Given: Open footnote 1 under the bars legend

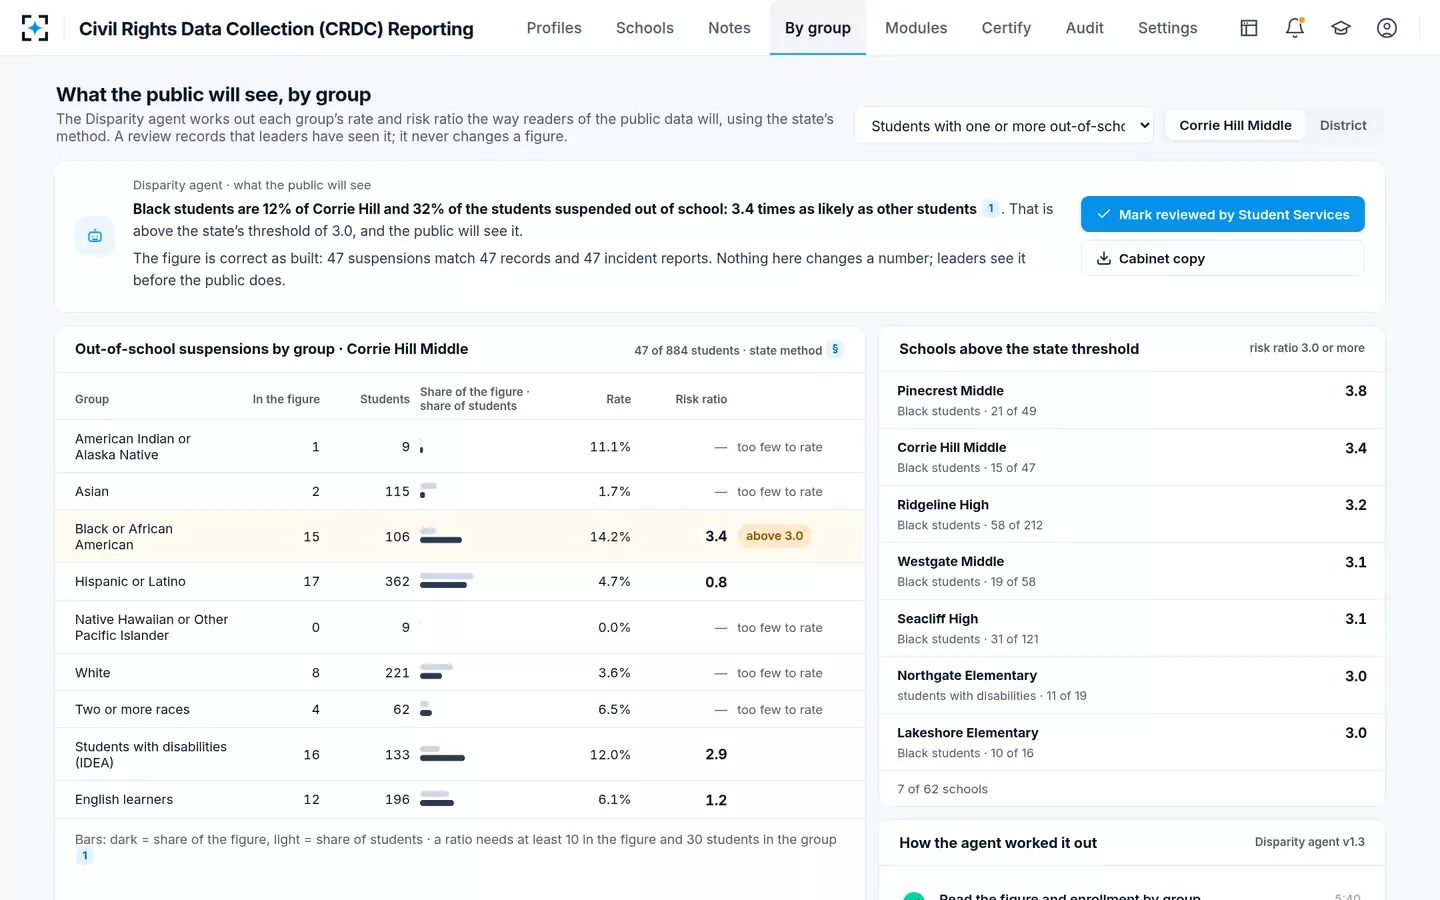Looking at the screenshot, I should pyautogui.click(x=85, y=856).
